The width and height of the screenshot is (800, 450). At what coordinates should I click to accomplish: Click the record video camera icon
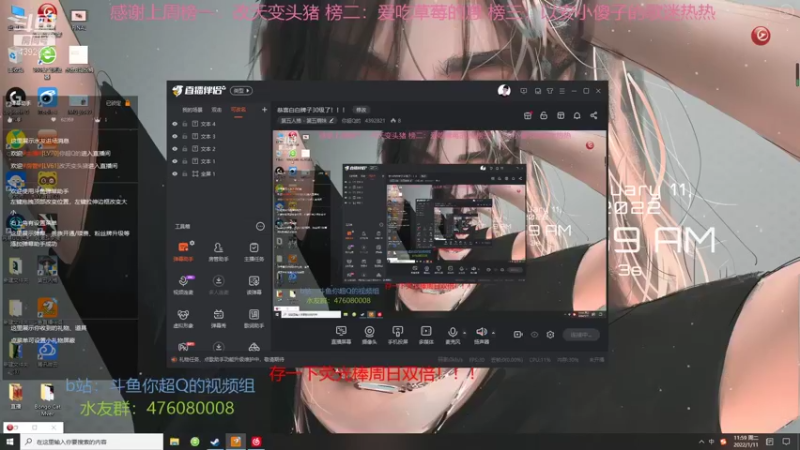(x=518, y=335)
